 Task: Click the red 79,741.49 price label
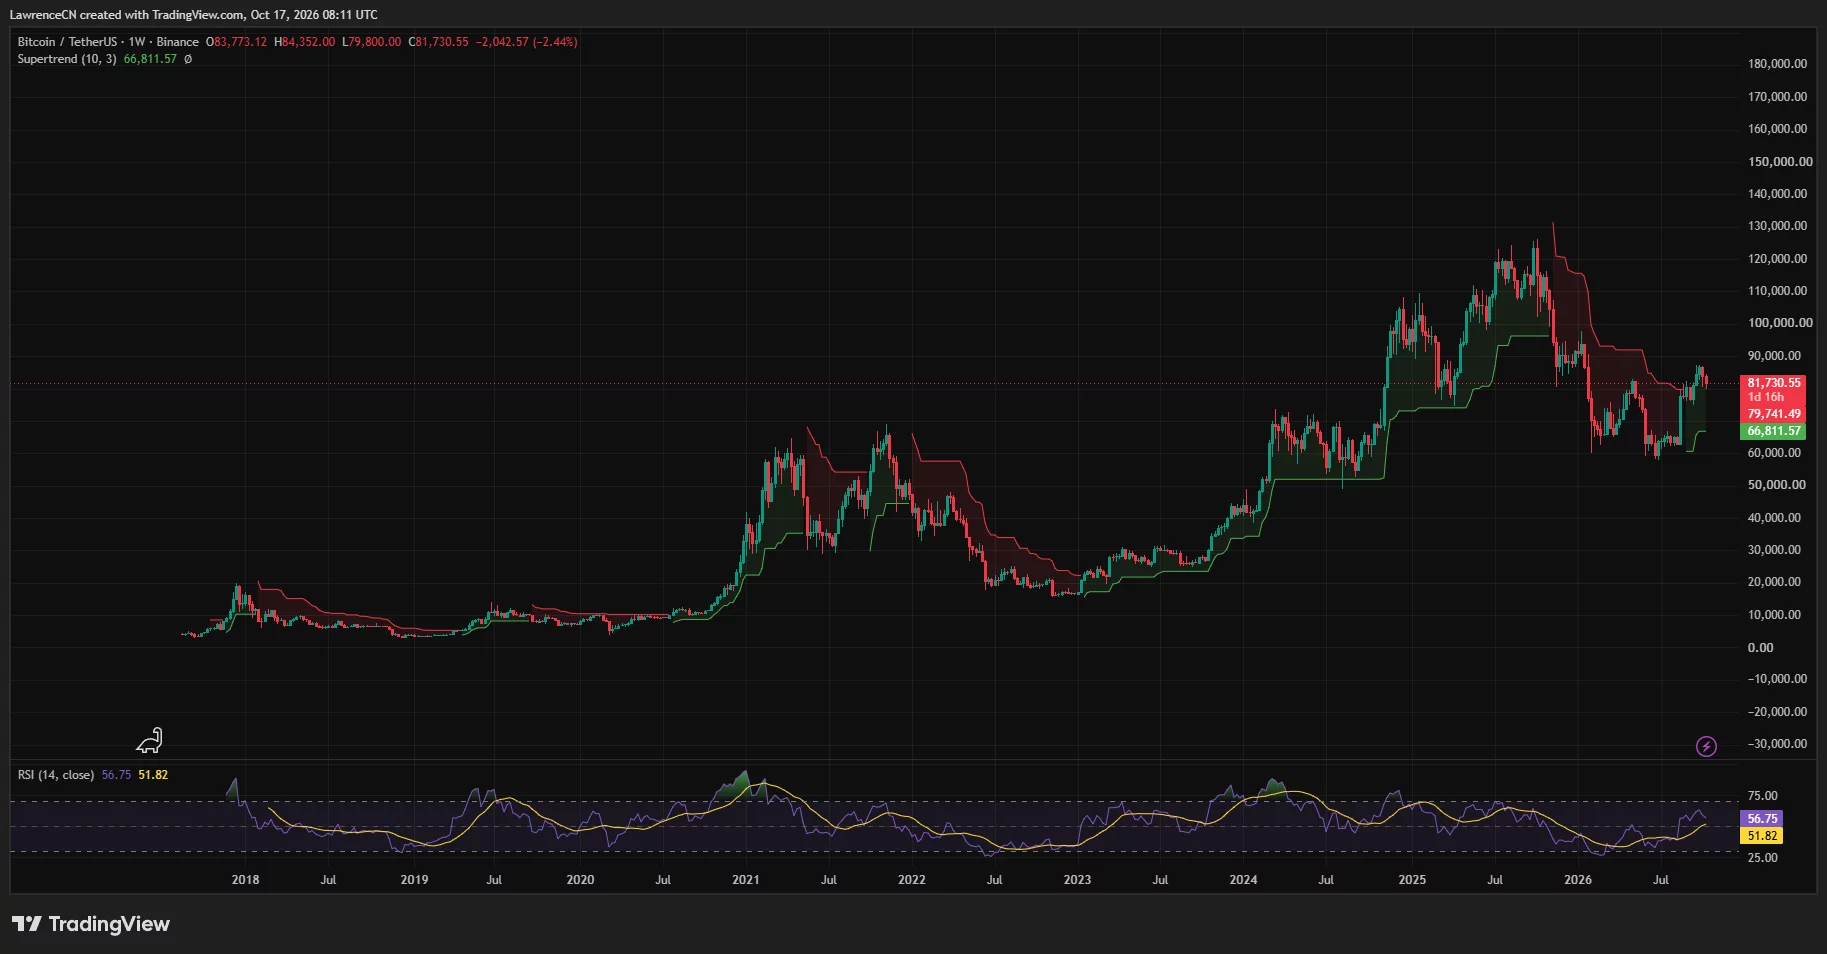click(1774, 414)
